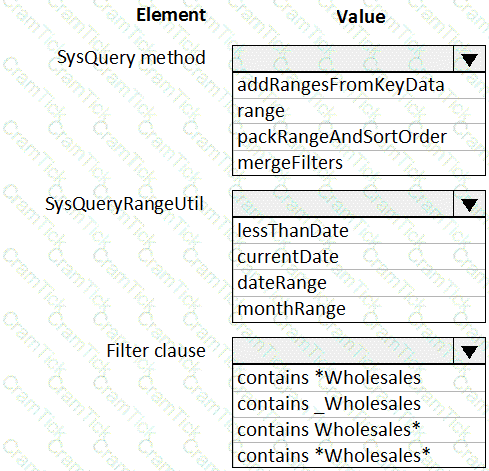Click the SysQuery method label
The width and height of the screenshot is (489, 471).
(131, 58)
